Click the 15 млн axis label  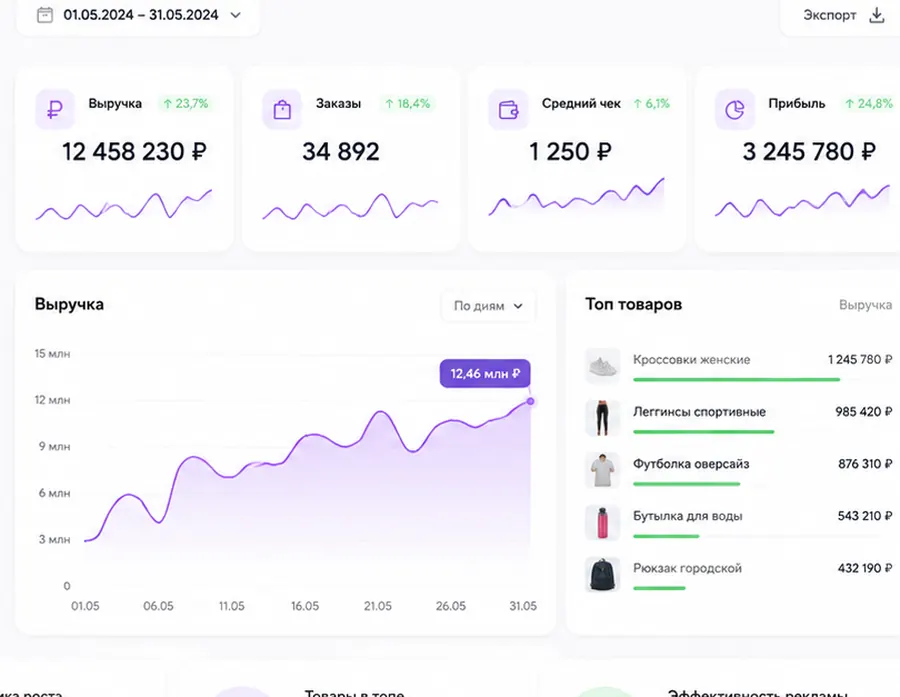(52, 354)
